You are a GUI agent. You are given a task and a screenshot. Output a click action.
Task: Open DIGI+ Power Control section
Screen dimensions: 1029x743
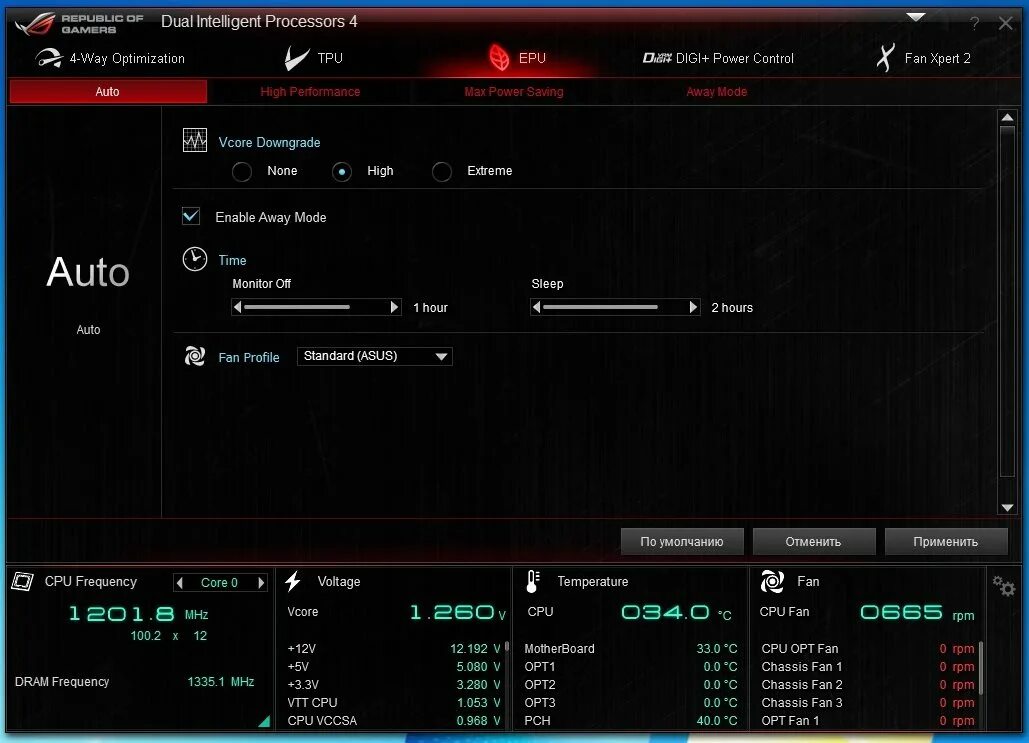pos(718,58)
